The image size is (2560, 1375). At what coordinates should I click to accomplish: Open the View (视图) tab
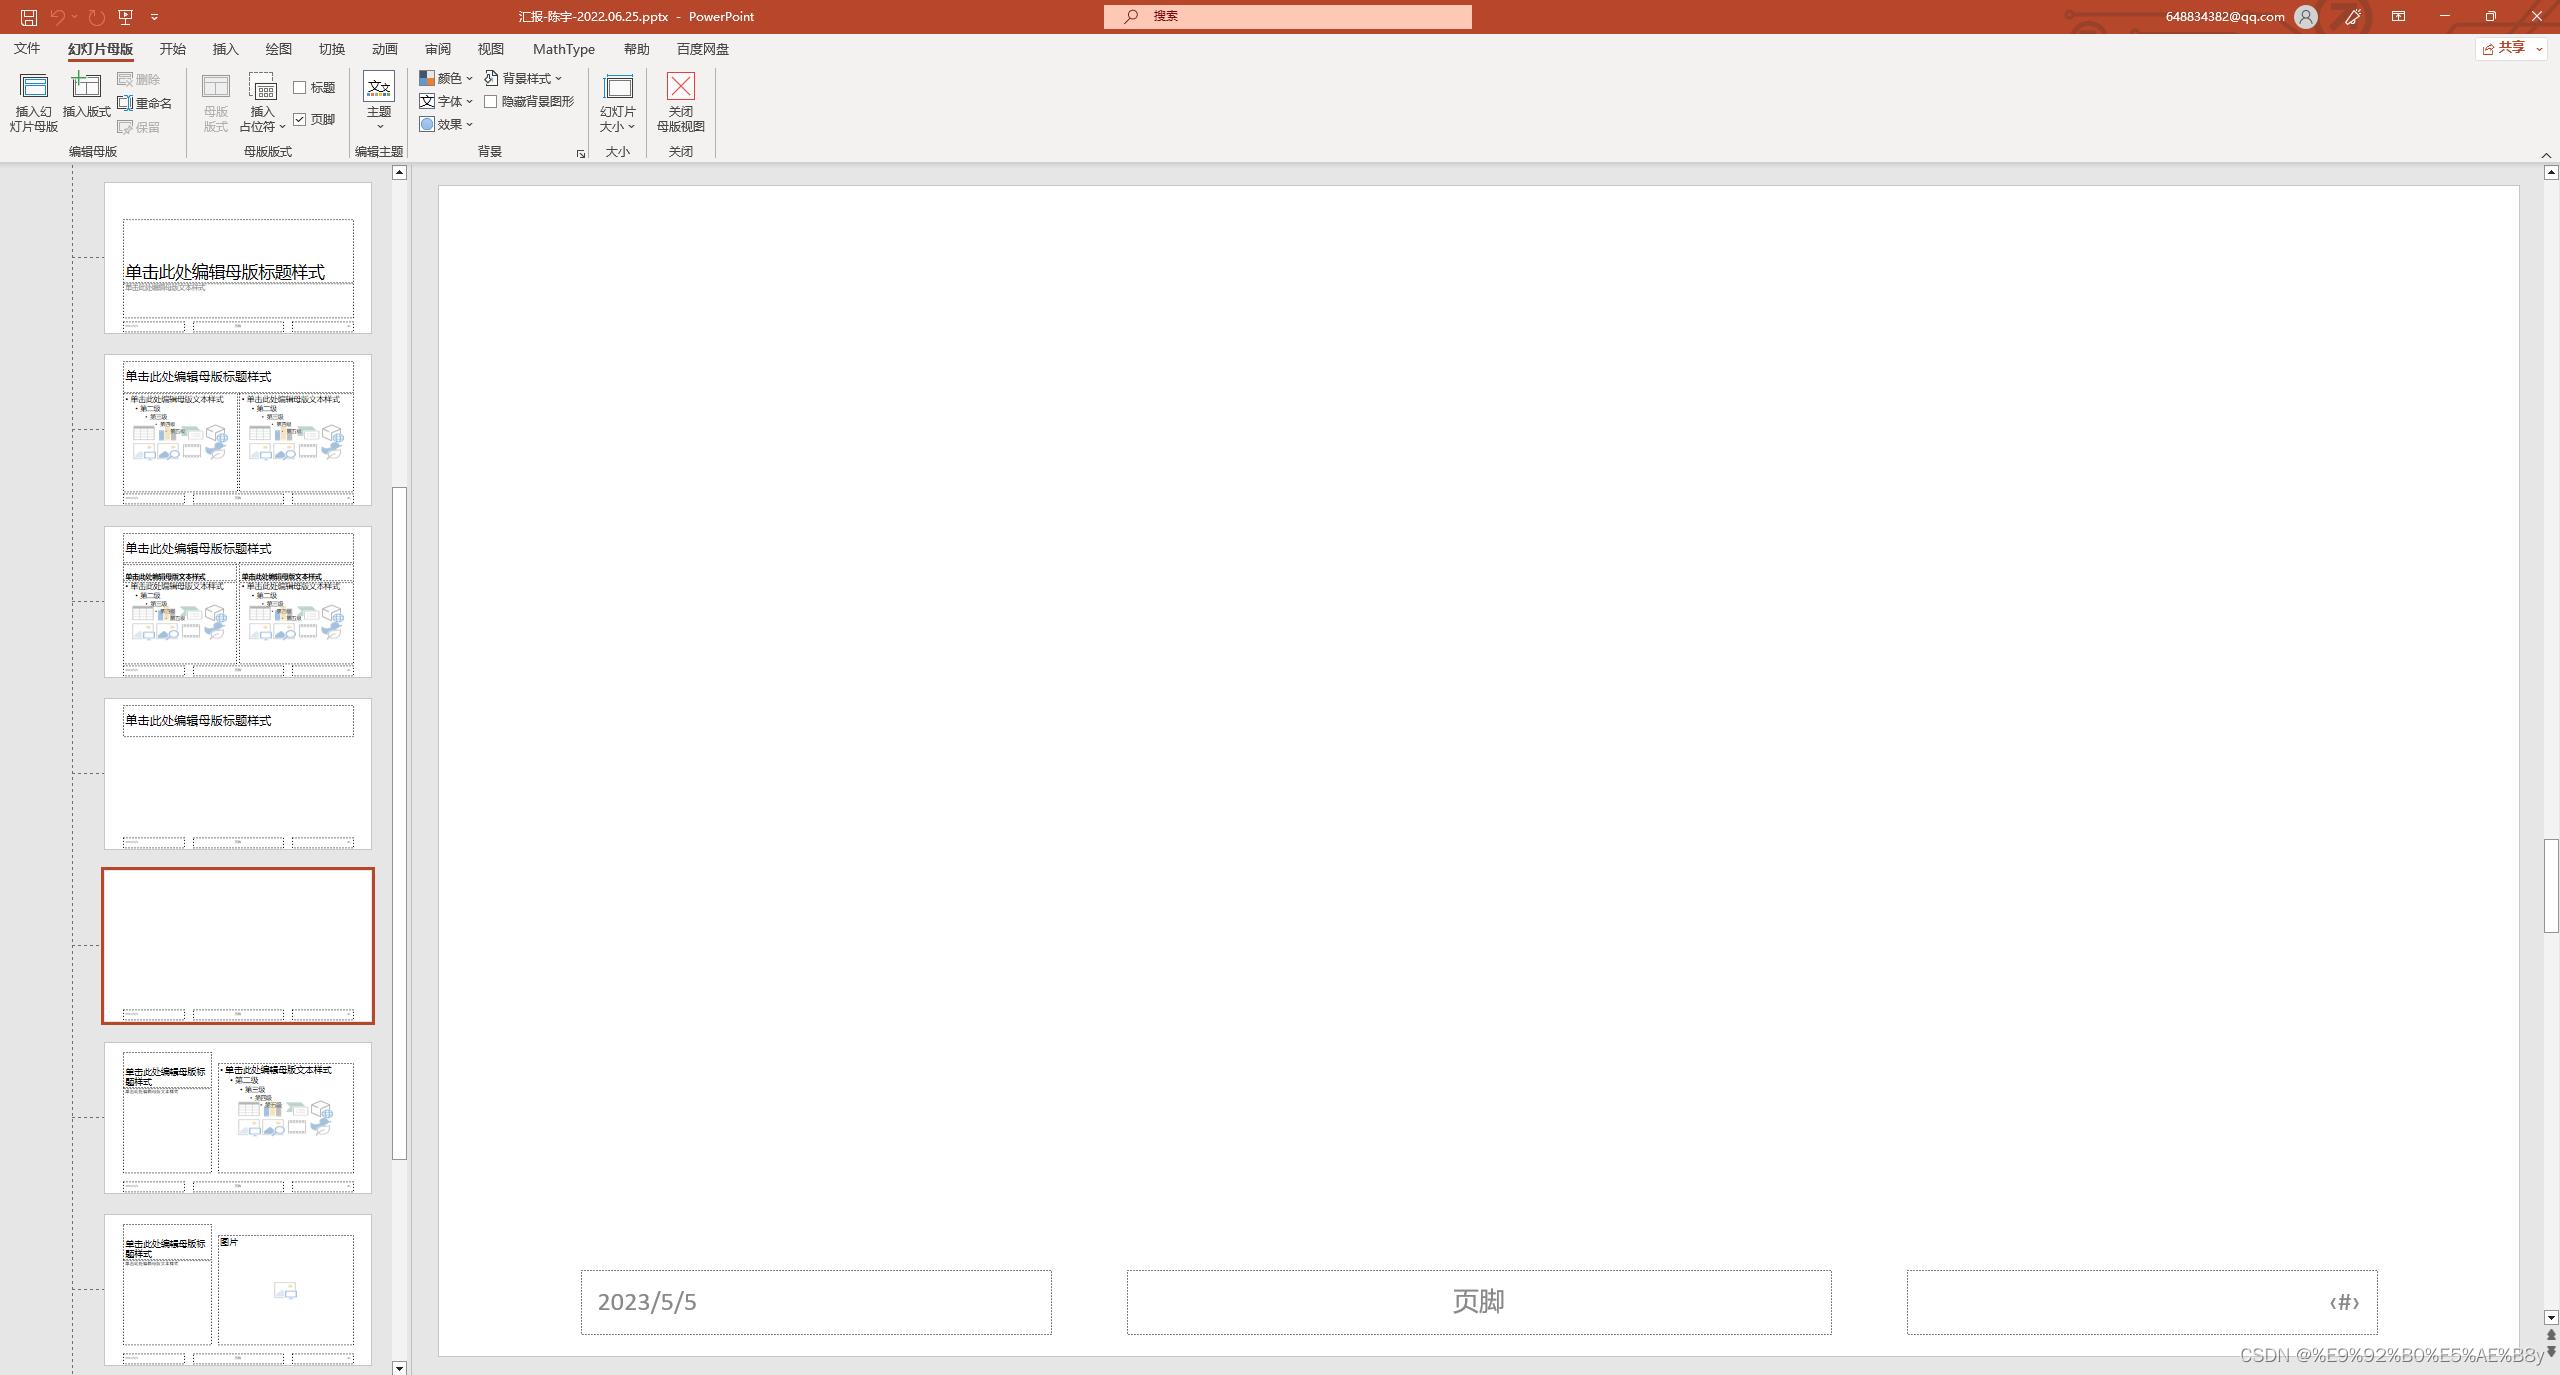coord(491,49)
